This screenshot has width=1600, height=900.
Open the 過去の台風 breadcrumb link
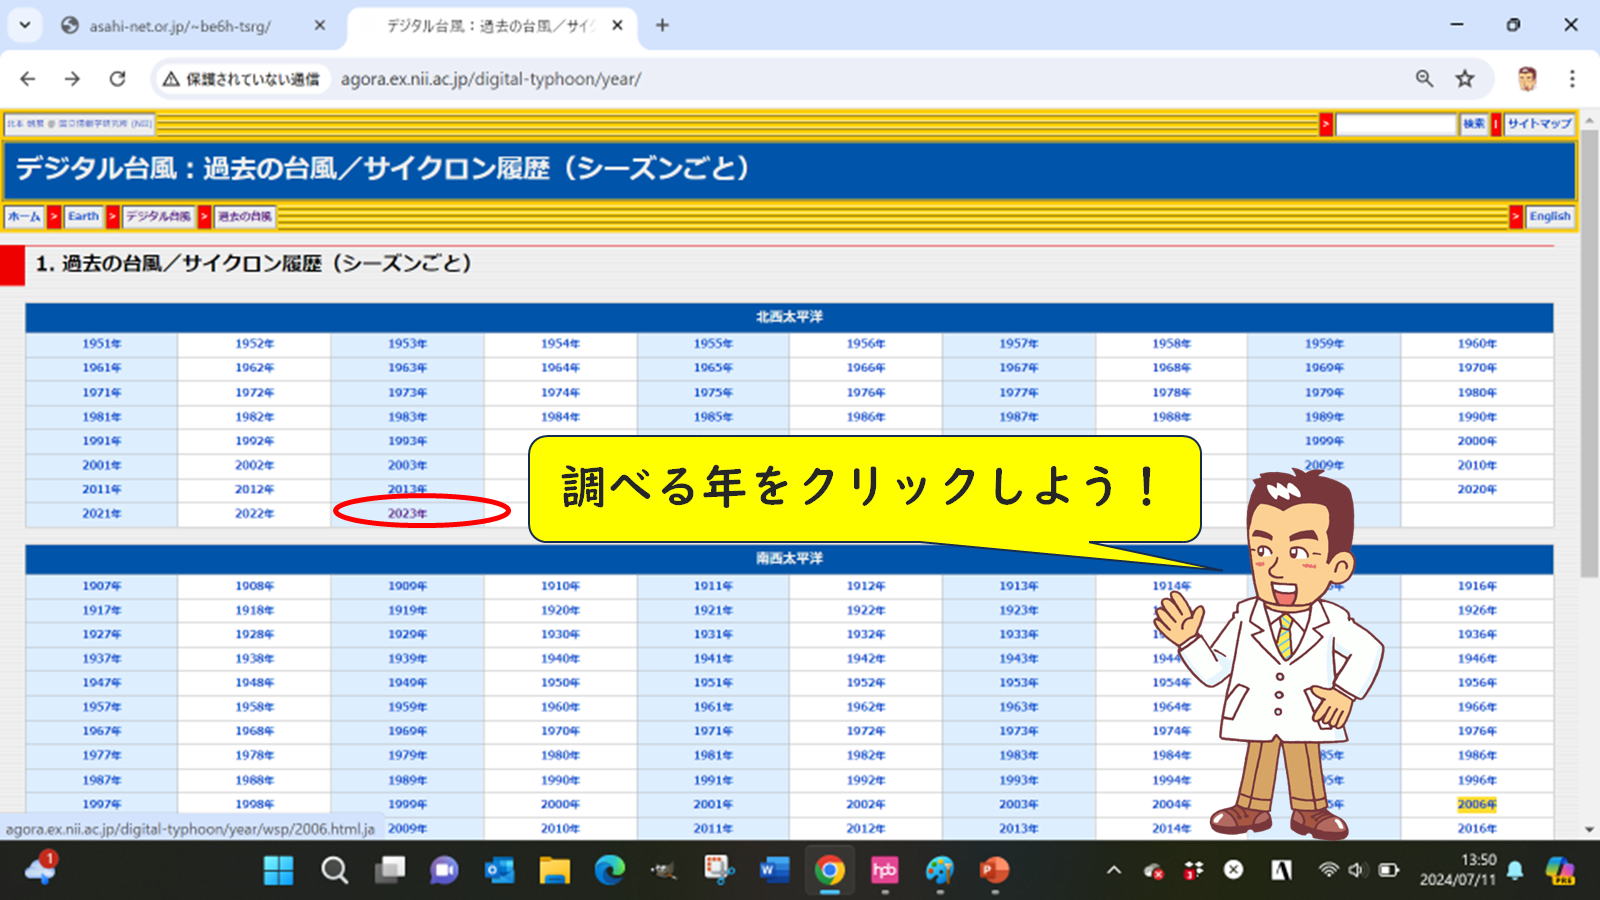coord(245,216)
